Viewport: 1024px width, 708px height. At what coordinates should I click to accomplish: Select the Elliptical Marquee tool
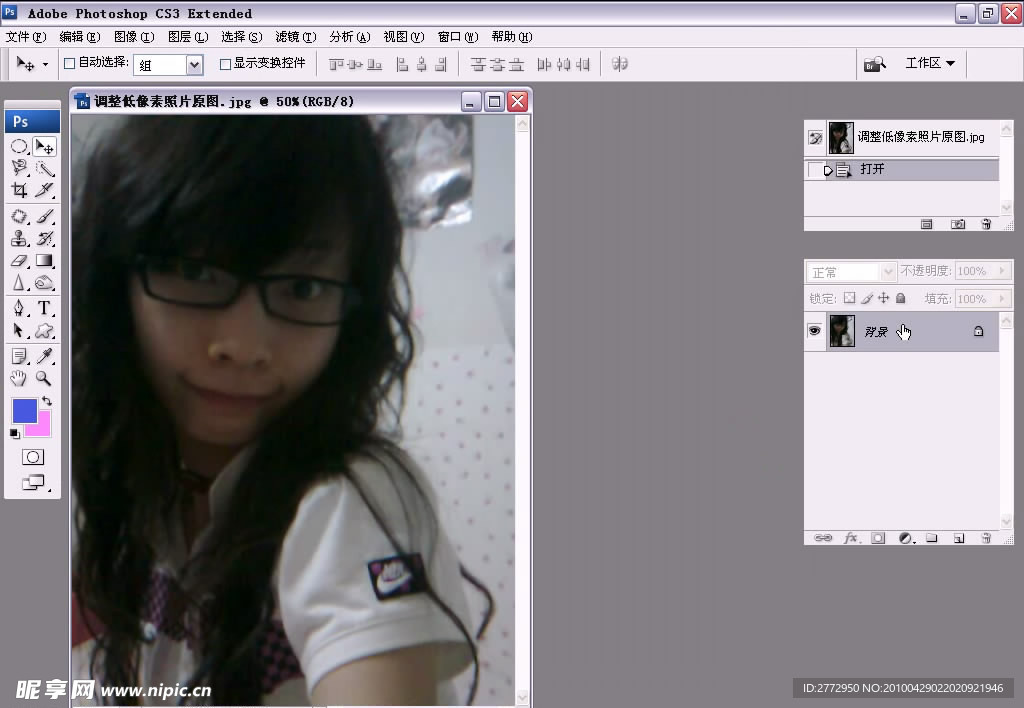coord(19,146)
